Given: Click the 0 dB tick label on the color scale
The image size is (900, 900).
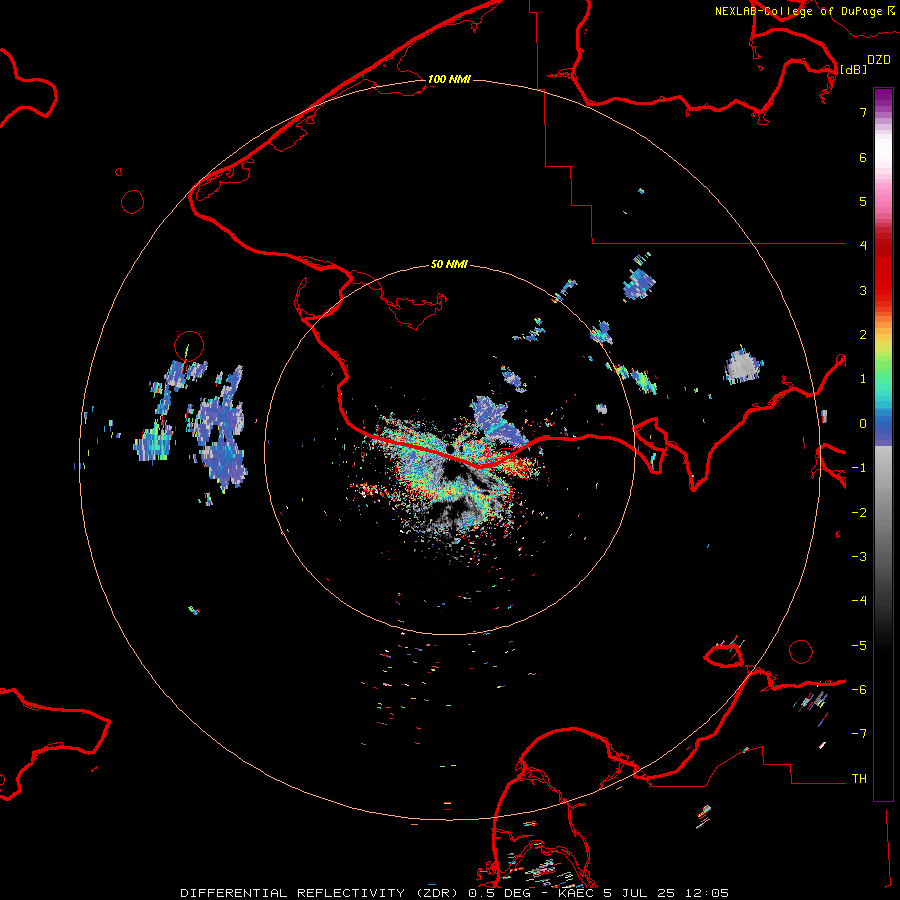Looking at the screenshot, I should [x=863, y=424].
